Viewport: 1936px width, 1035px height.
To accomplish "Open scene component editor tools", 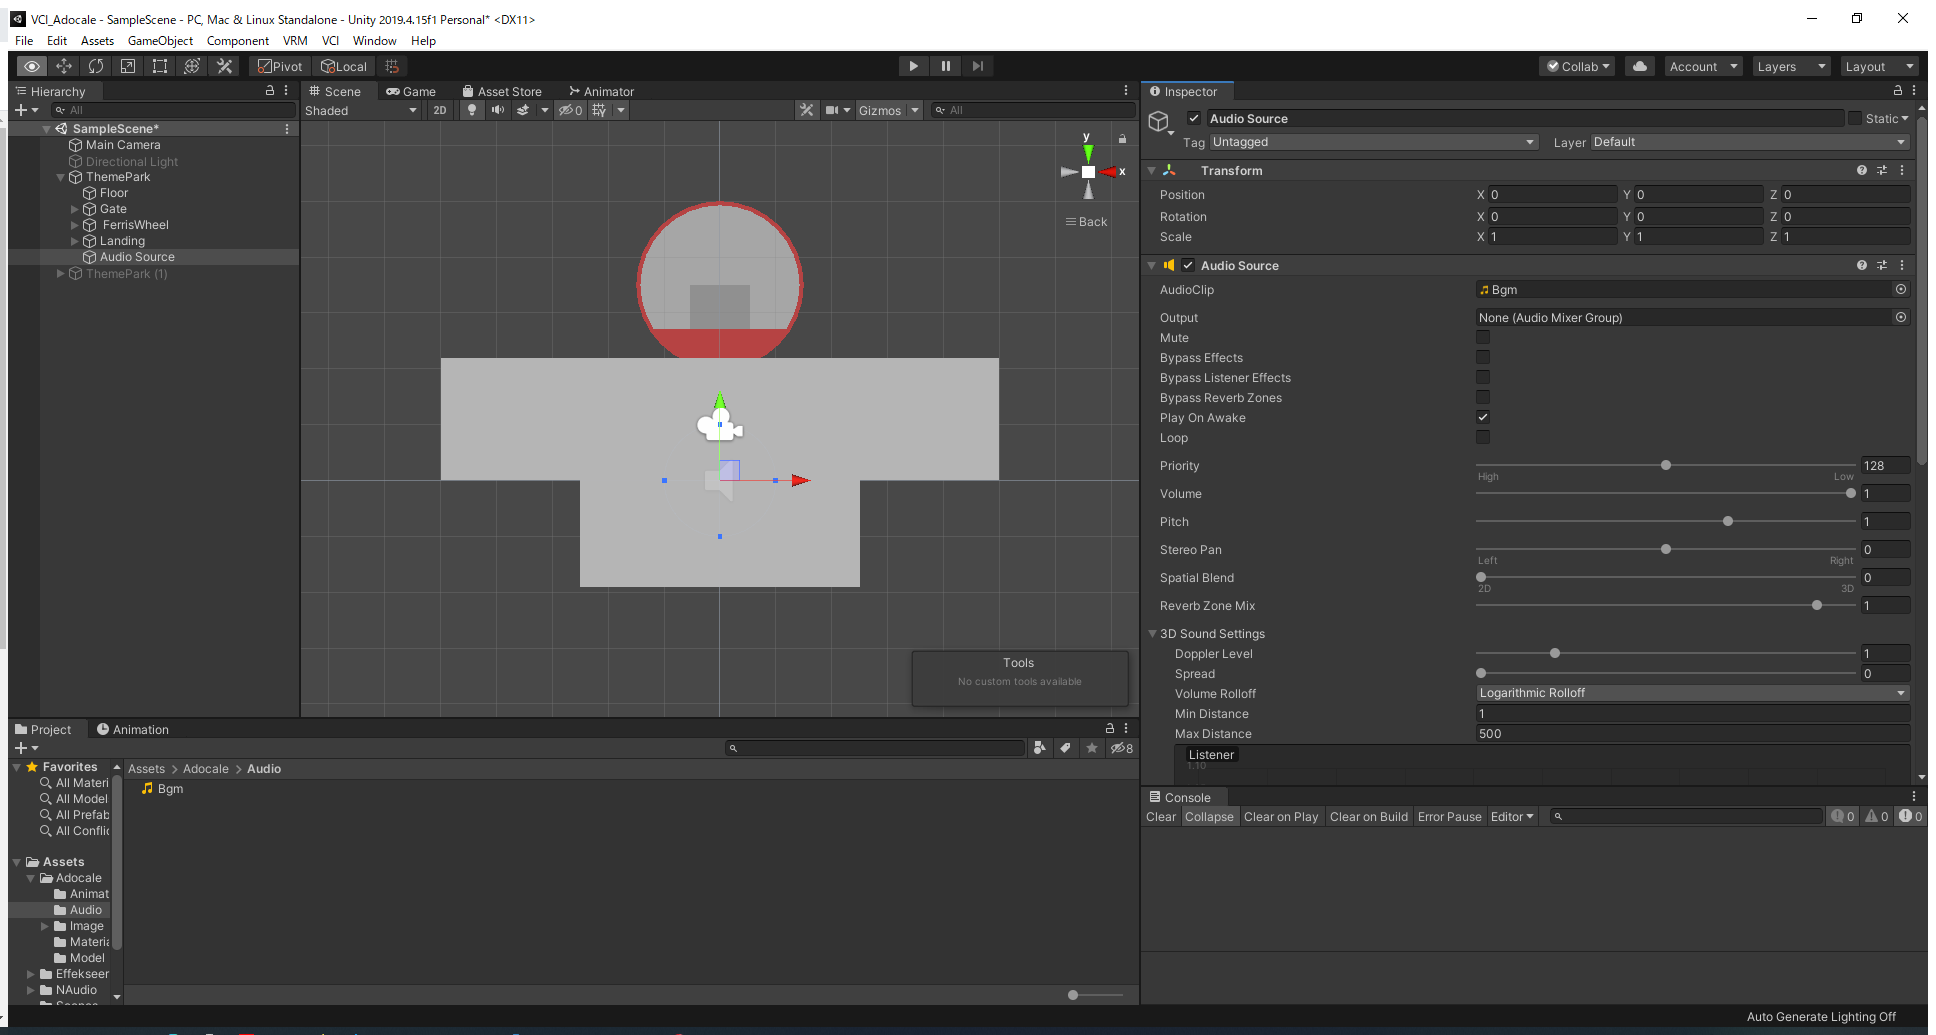I will (806, 110).
